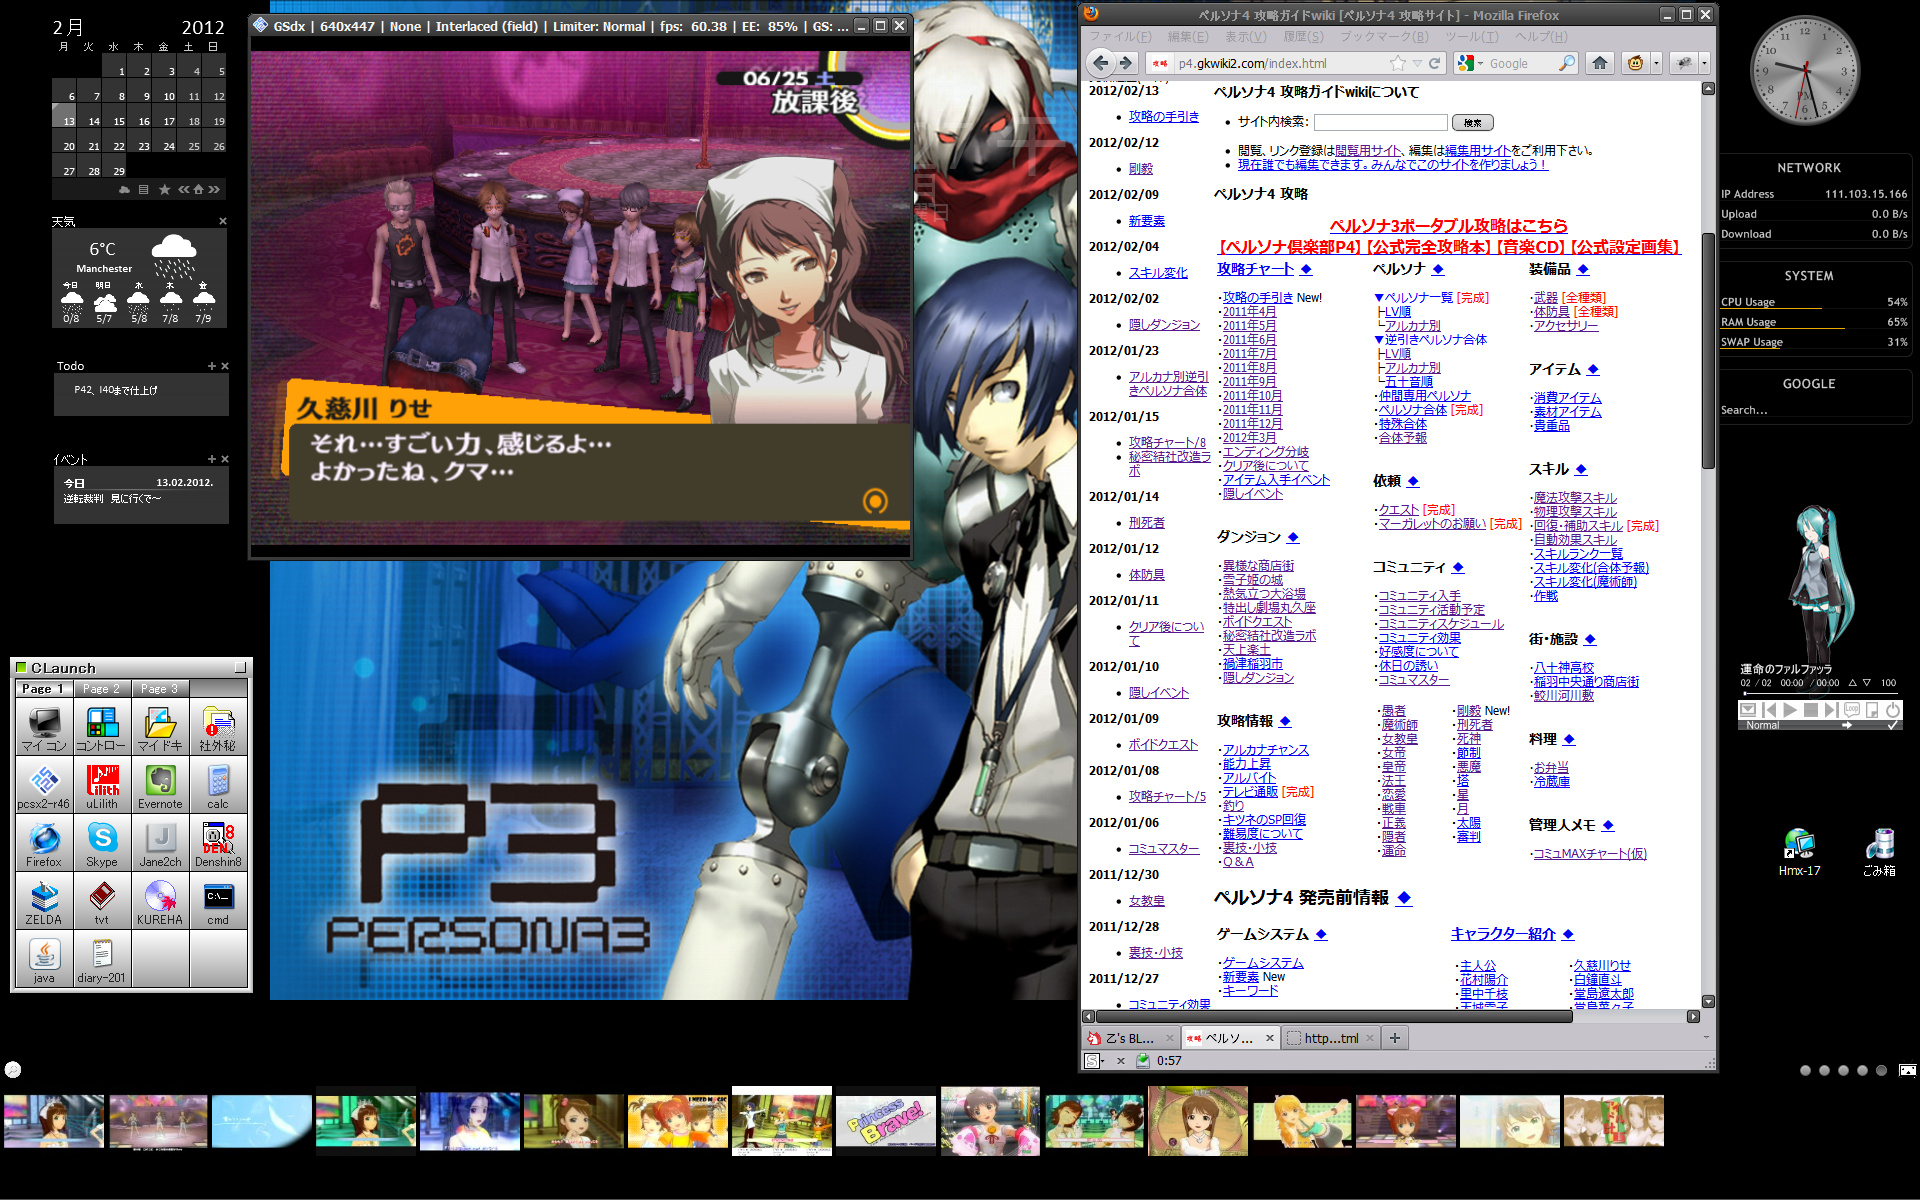Open My Computer (マイコン) in CLaunch
The image size is (1920, 1200).
43,728
